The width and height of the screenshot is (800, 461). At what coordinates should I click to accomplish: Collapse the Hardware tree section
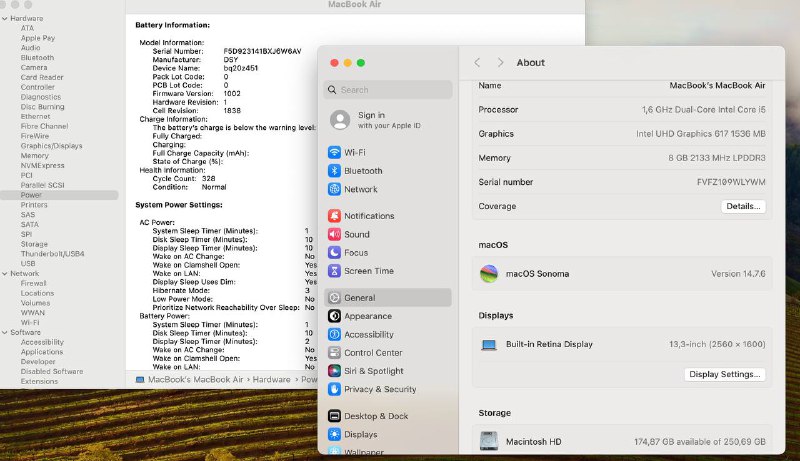5,18
